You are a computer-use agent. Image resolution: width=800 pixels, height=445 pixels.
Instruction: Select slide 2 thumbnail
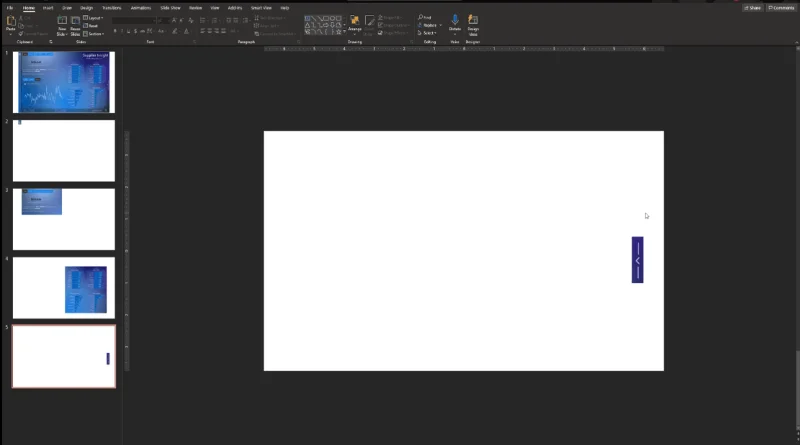click(64, 151)
